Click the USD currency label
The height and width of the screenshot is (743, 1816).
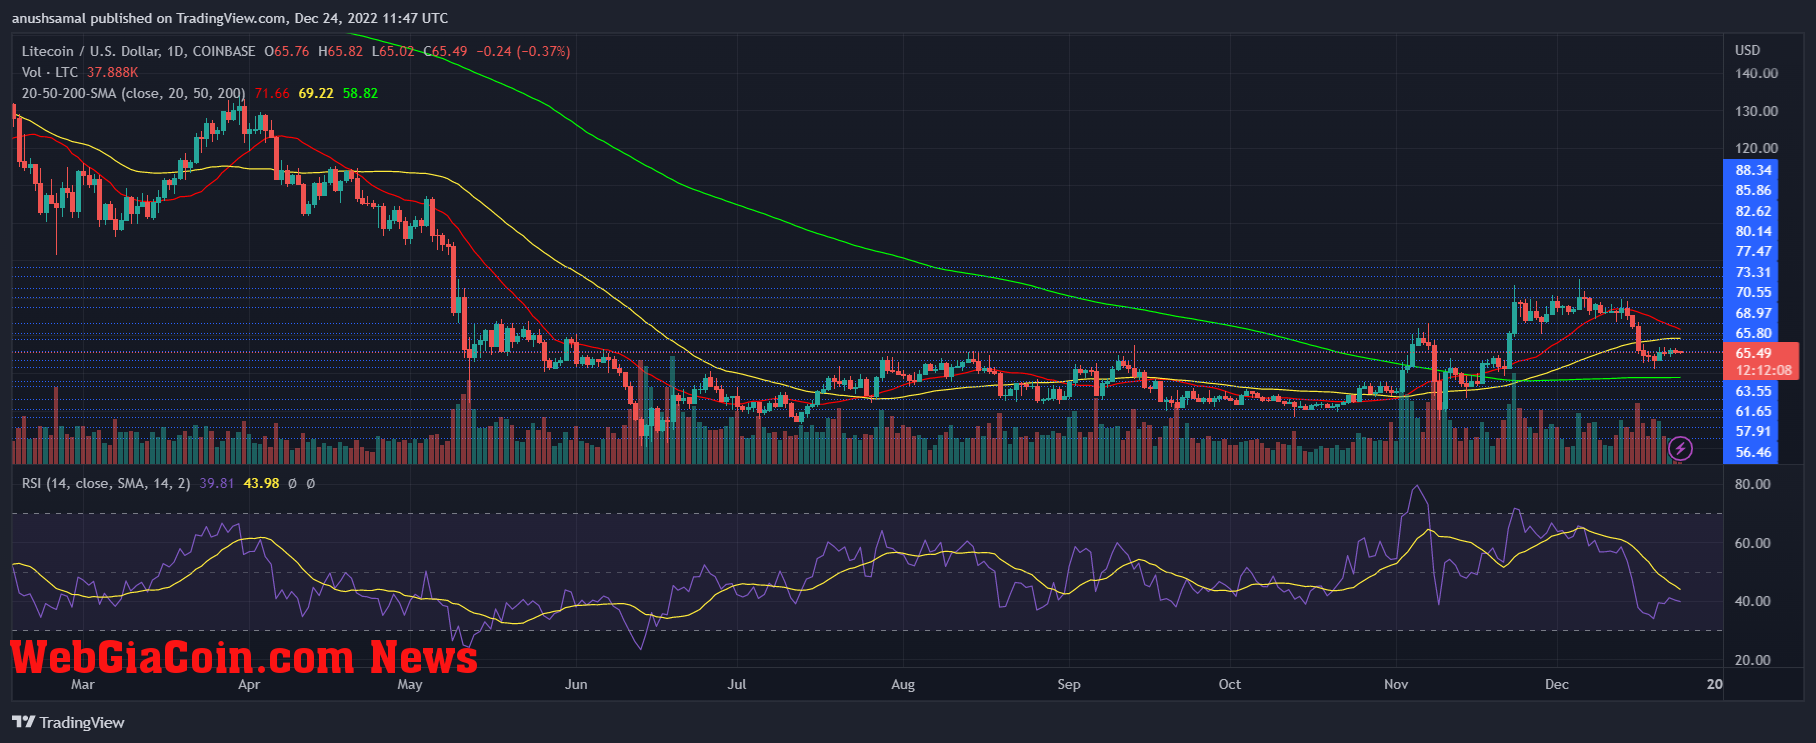point(1748,50)
